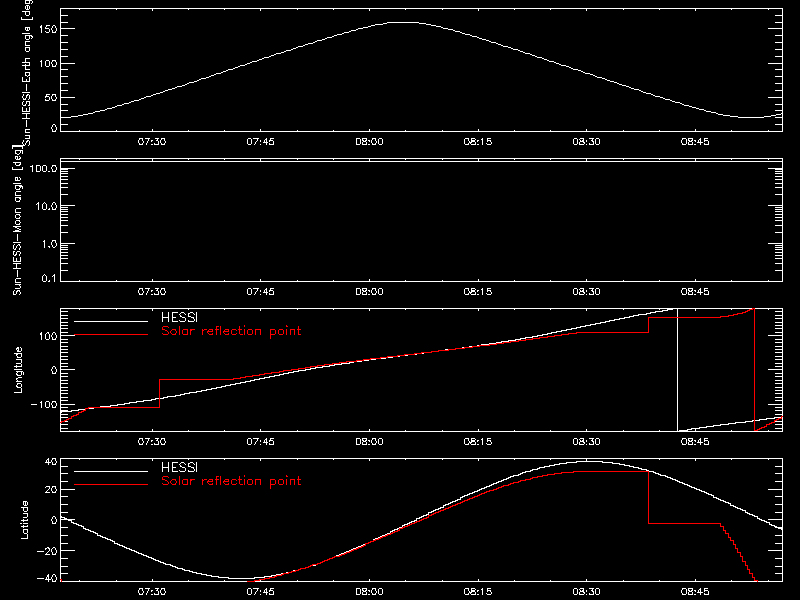
Task: Click red 'Solar reflection point' label in Longitude plot
Action: pyautogui.click(x=231, y=331)
